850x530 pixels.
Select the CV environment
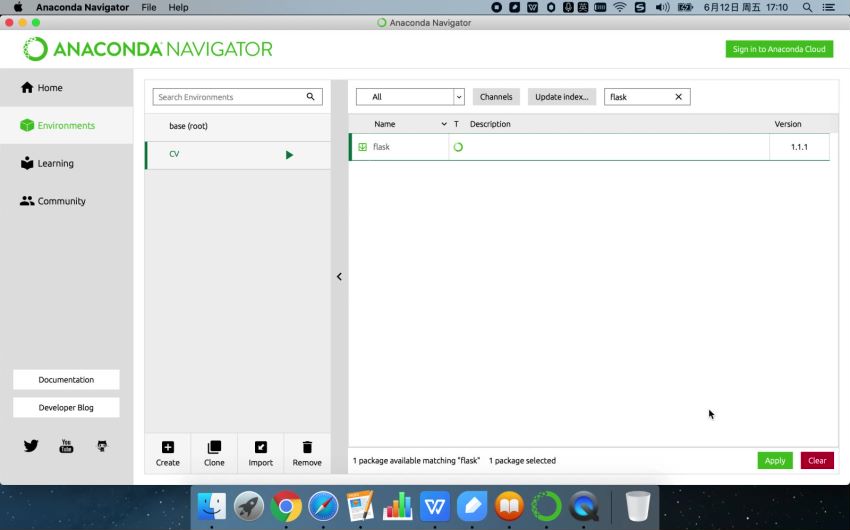238,155
